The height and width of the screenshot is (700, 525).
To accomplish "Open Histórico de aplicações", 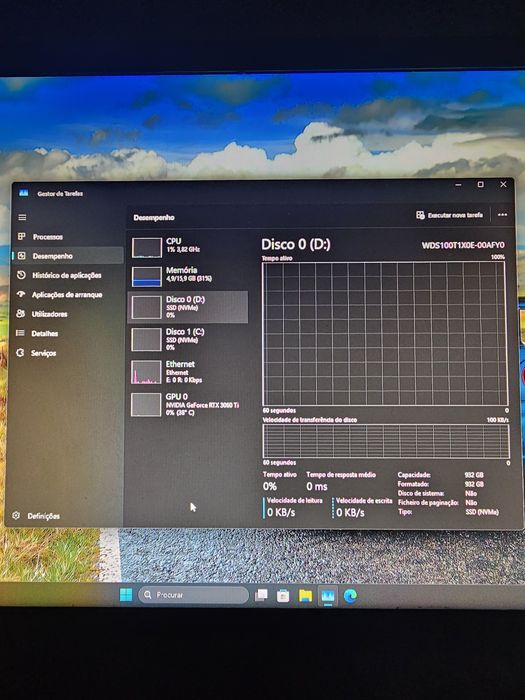I will 67,275.
